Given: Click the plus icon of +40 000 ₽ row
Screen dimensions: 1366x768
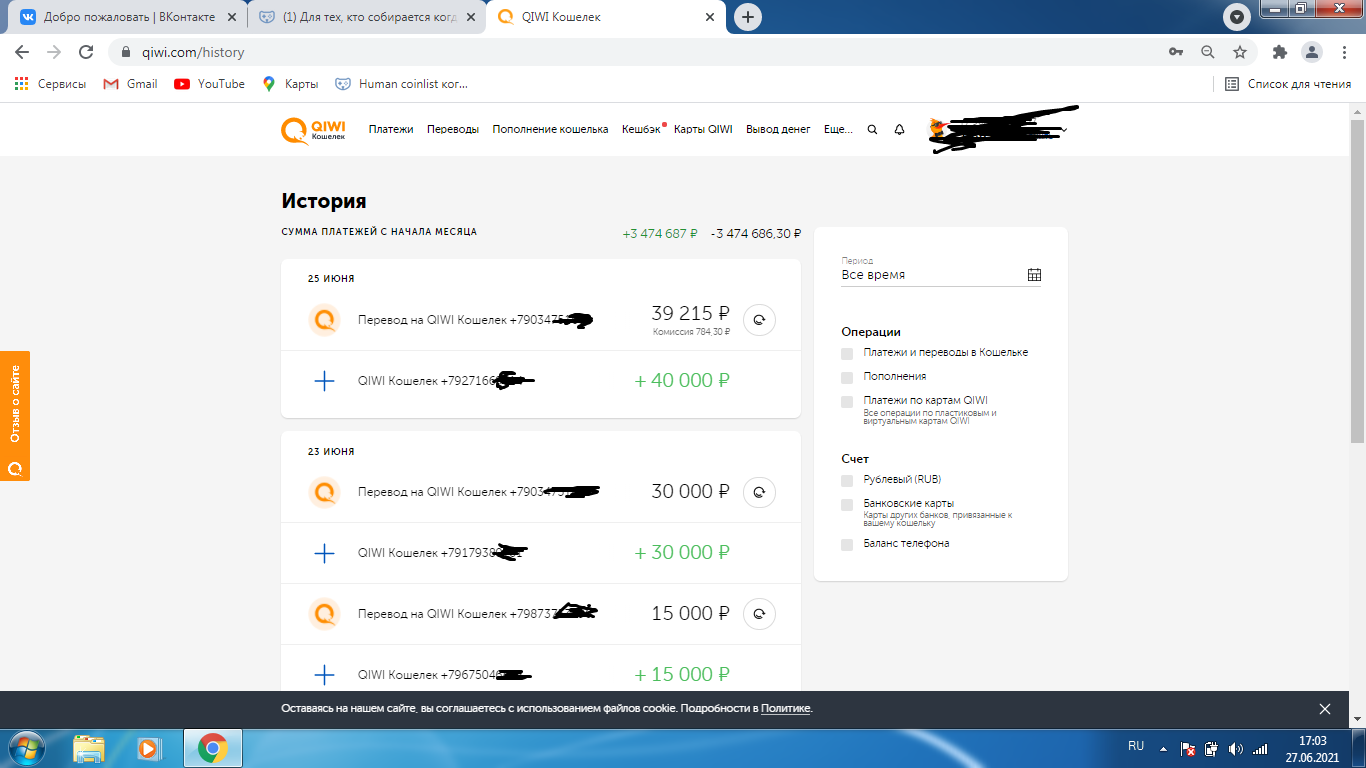Looking at the screenshot, I should tap(324, 381).
